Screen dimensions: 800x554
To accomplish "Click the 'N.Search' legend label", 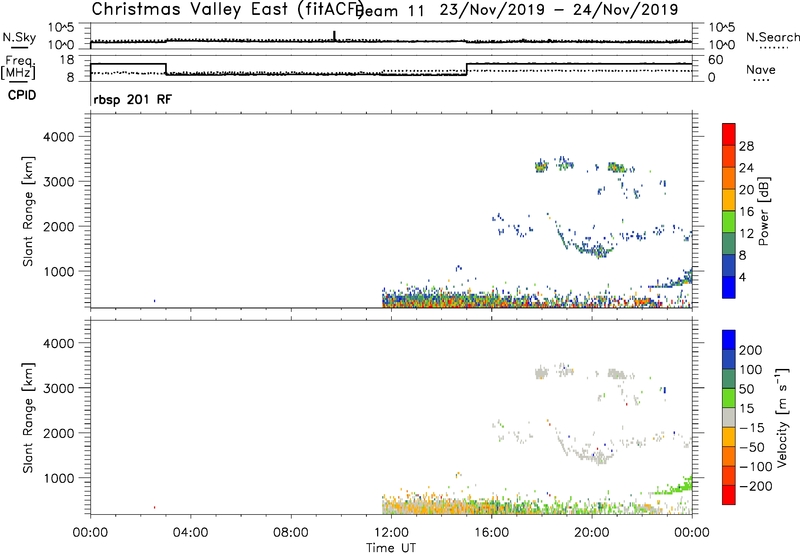I will click(x=772, y=37).
